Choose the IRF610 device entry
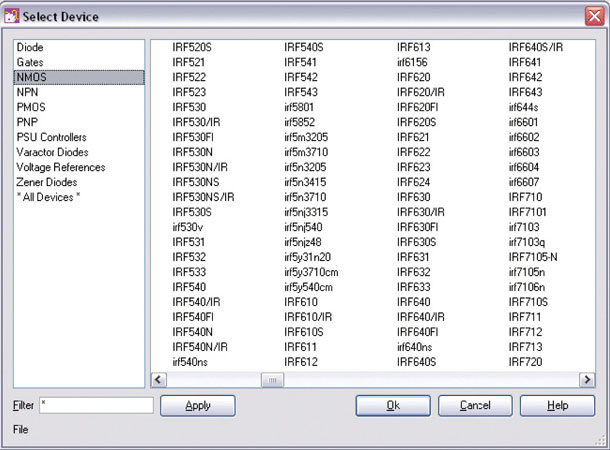 [x=301, y=301]
